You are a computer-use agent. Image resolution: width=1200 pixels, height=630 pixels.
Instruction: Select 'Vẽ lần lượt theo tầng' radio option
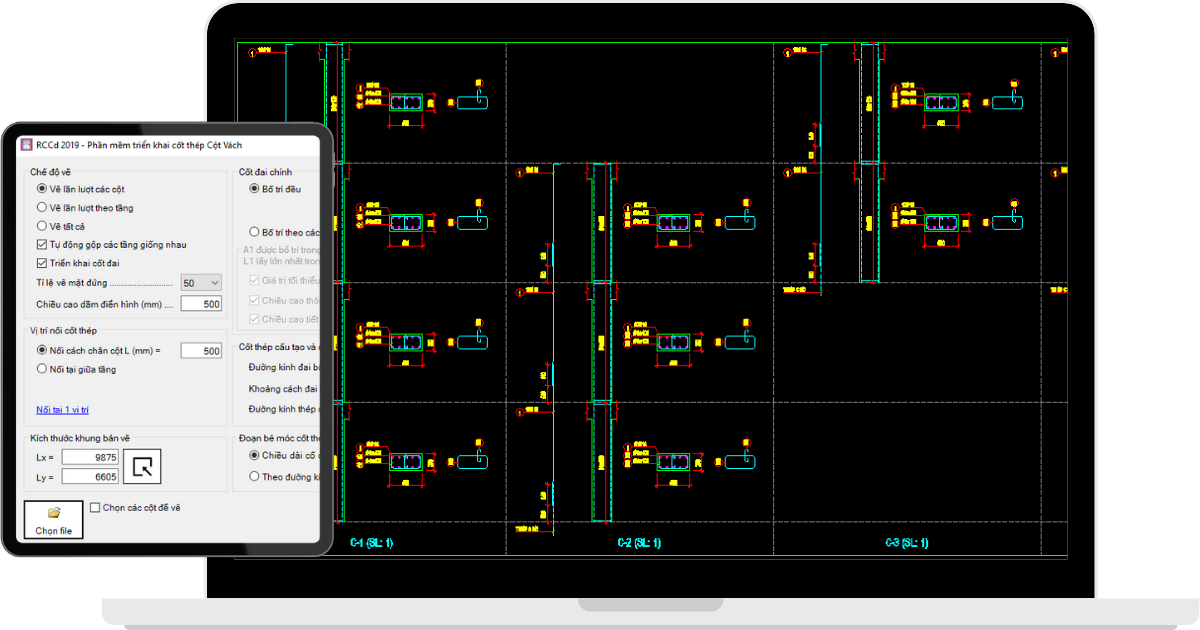click(42, 208)
